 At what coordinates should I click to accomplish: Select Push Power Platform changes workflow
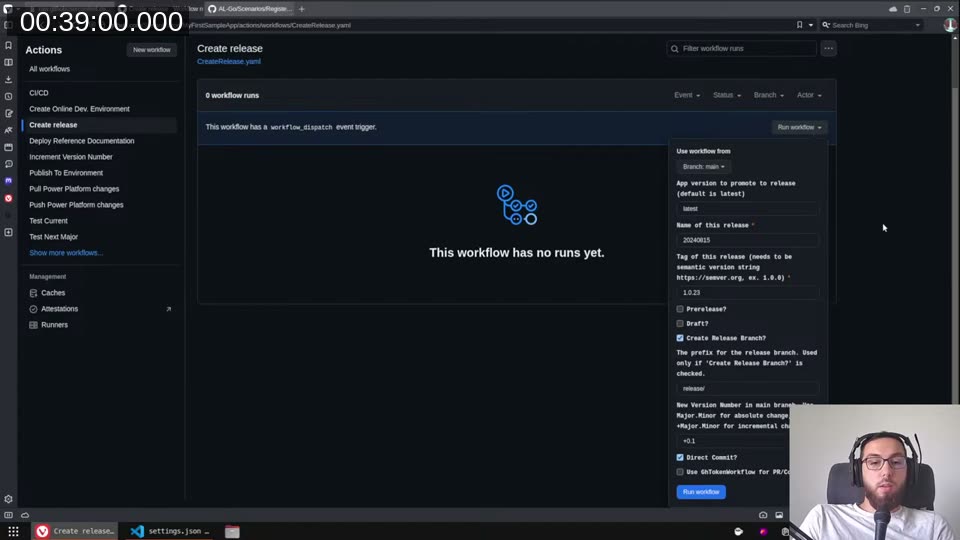pos(77,205)
